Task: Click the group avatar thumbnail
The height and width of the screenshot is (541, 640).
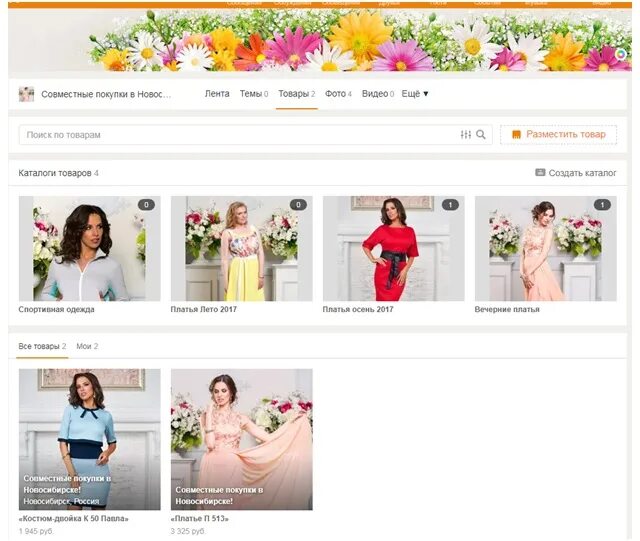Action: [x=27, y=94]
